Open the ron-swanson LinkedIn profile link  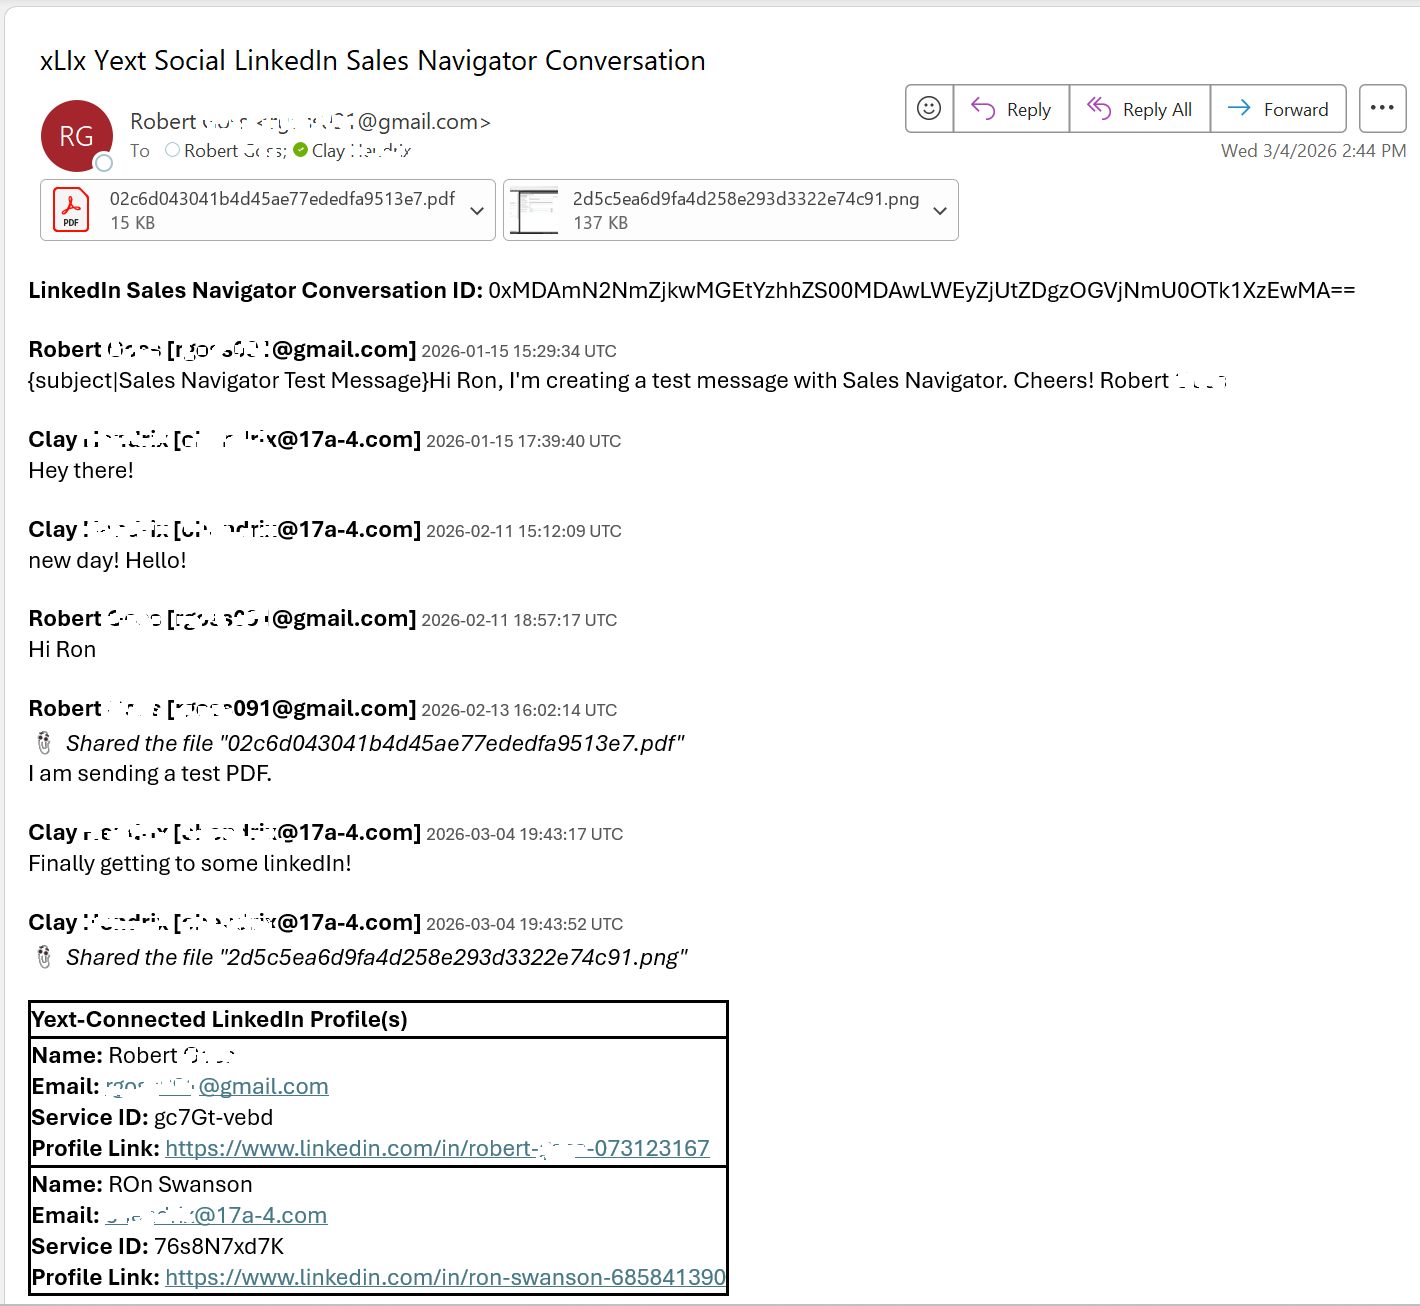tap(445, 1277)
